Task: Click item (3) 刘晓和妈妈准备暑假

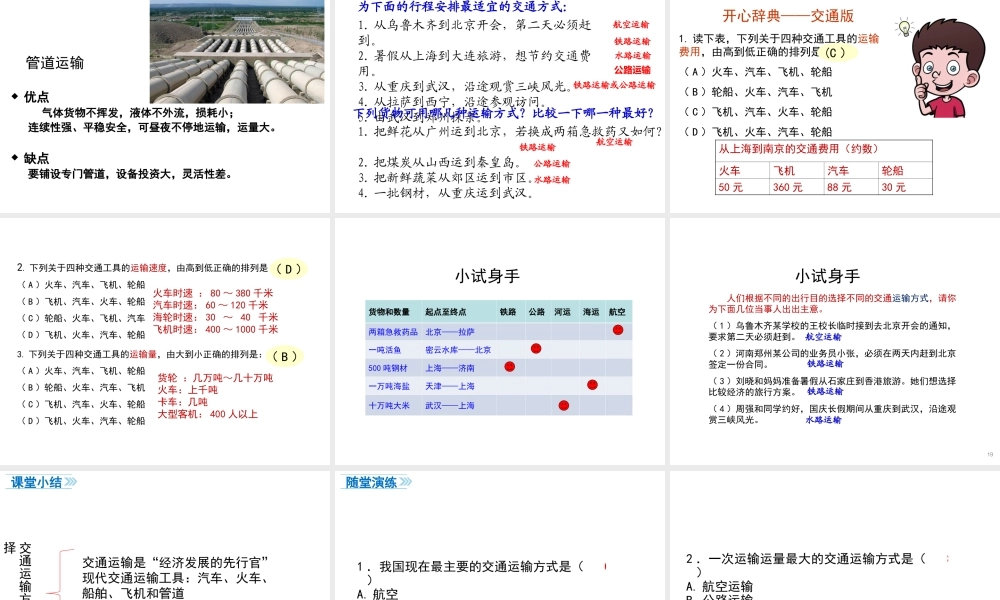Action: (832, 386)
